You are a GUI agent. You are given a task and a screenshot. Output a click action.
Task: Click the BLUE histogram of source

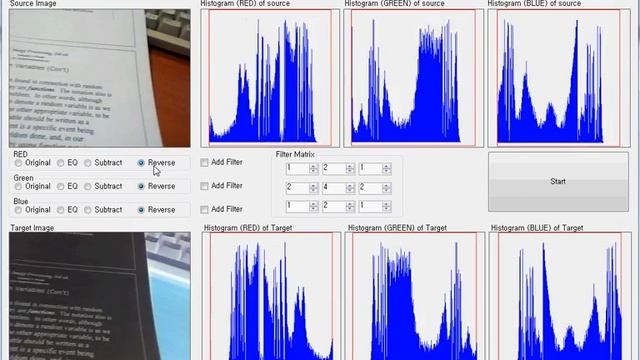tap(559, 78)
